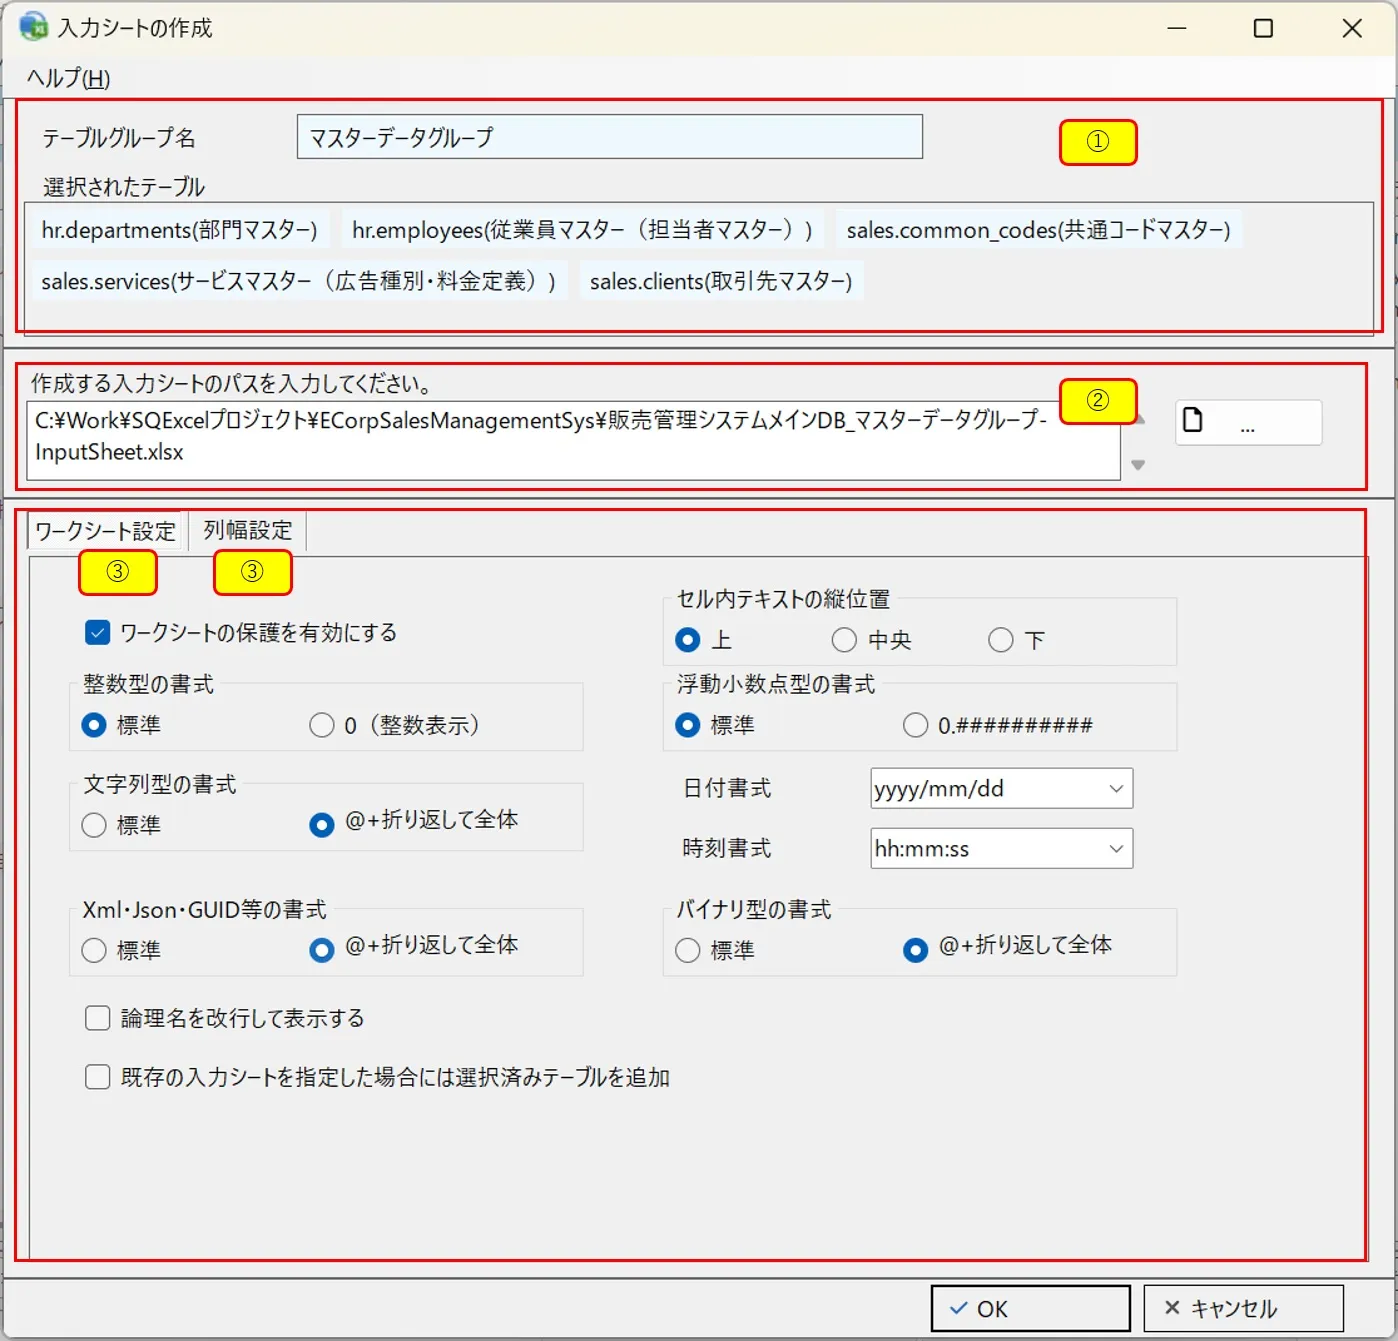Minimize the 入力シートの作成 window
This screenshot has height=1341, width=1398.
1177,28
